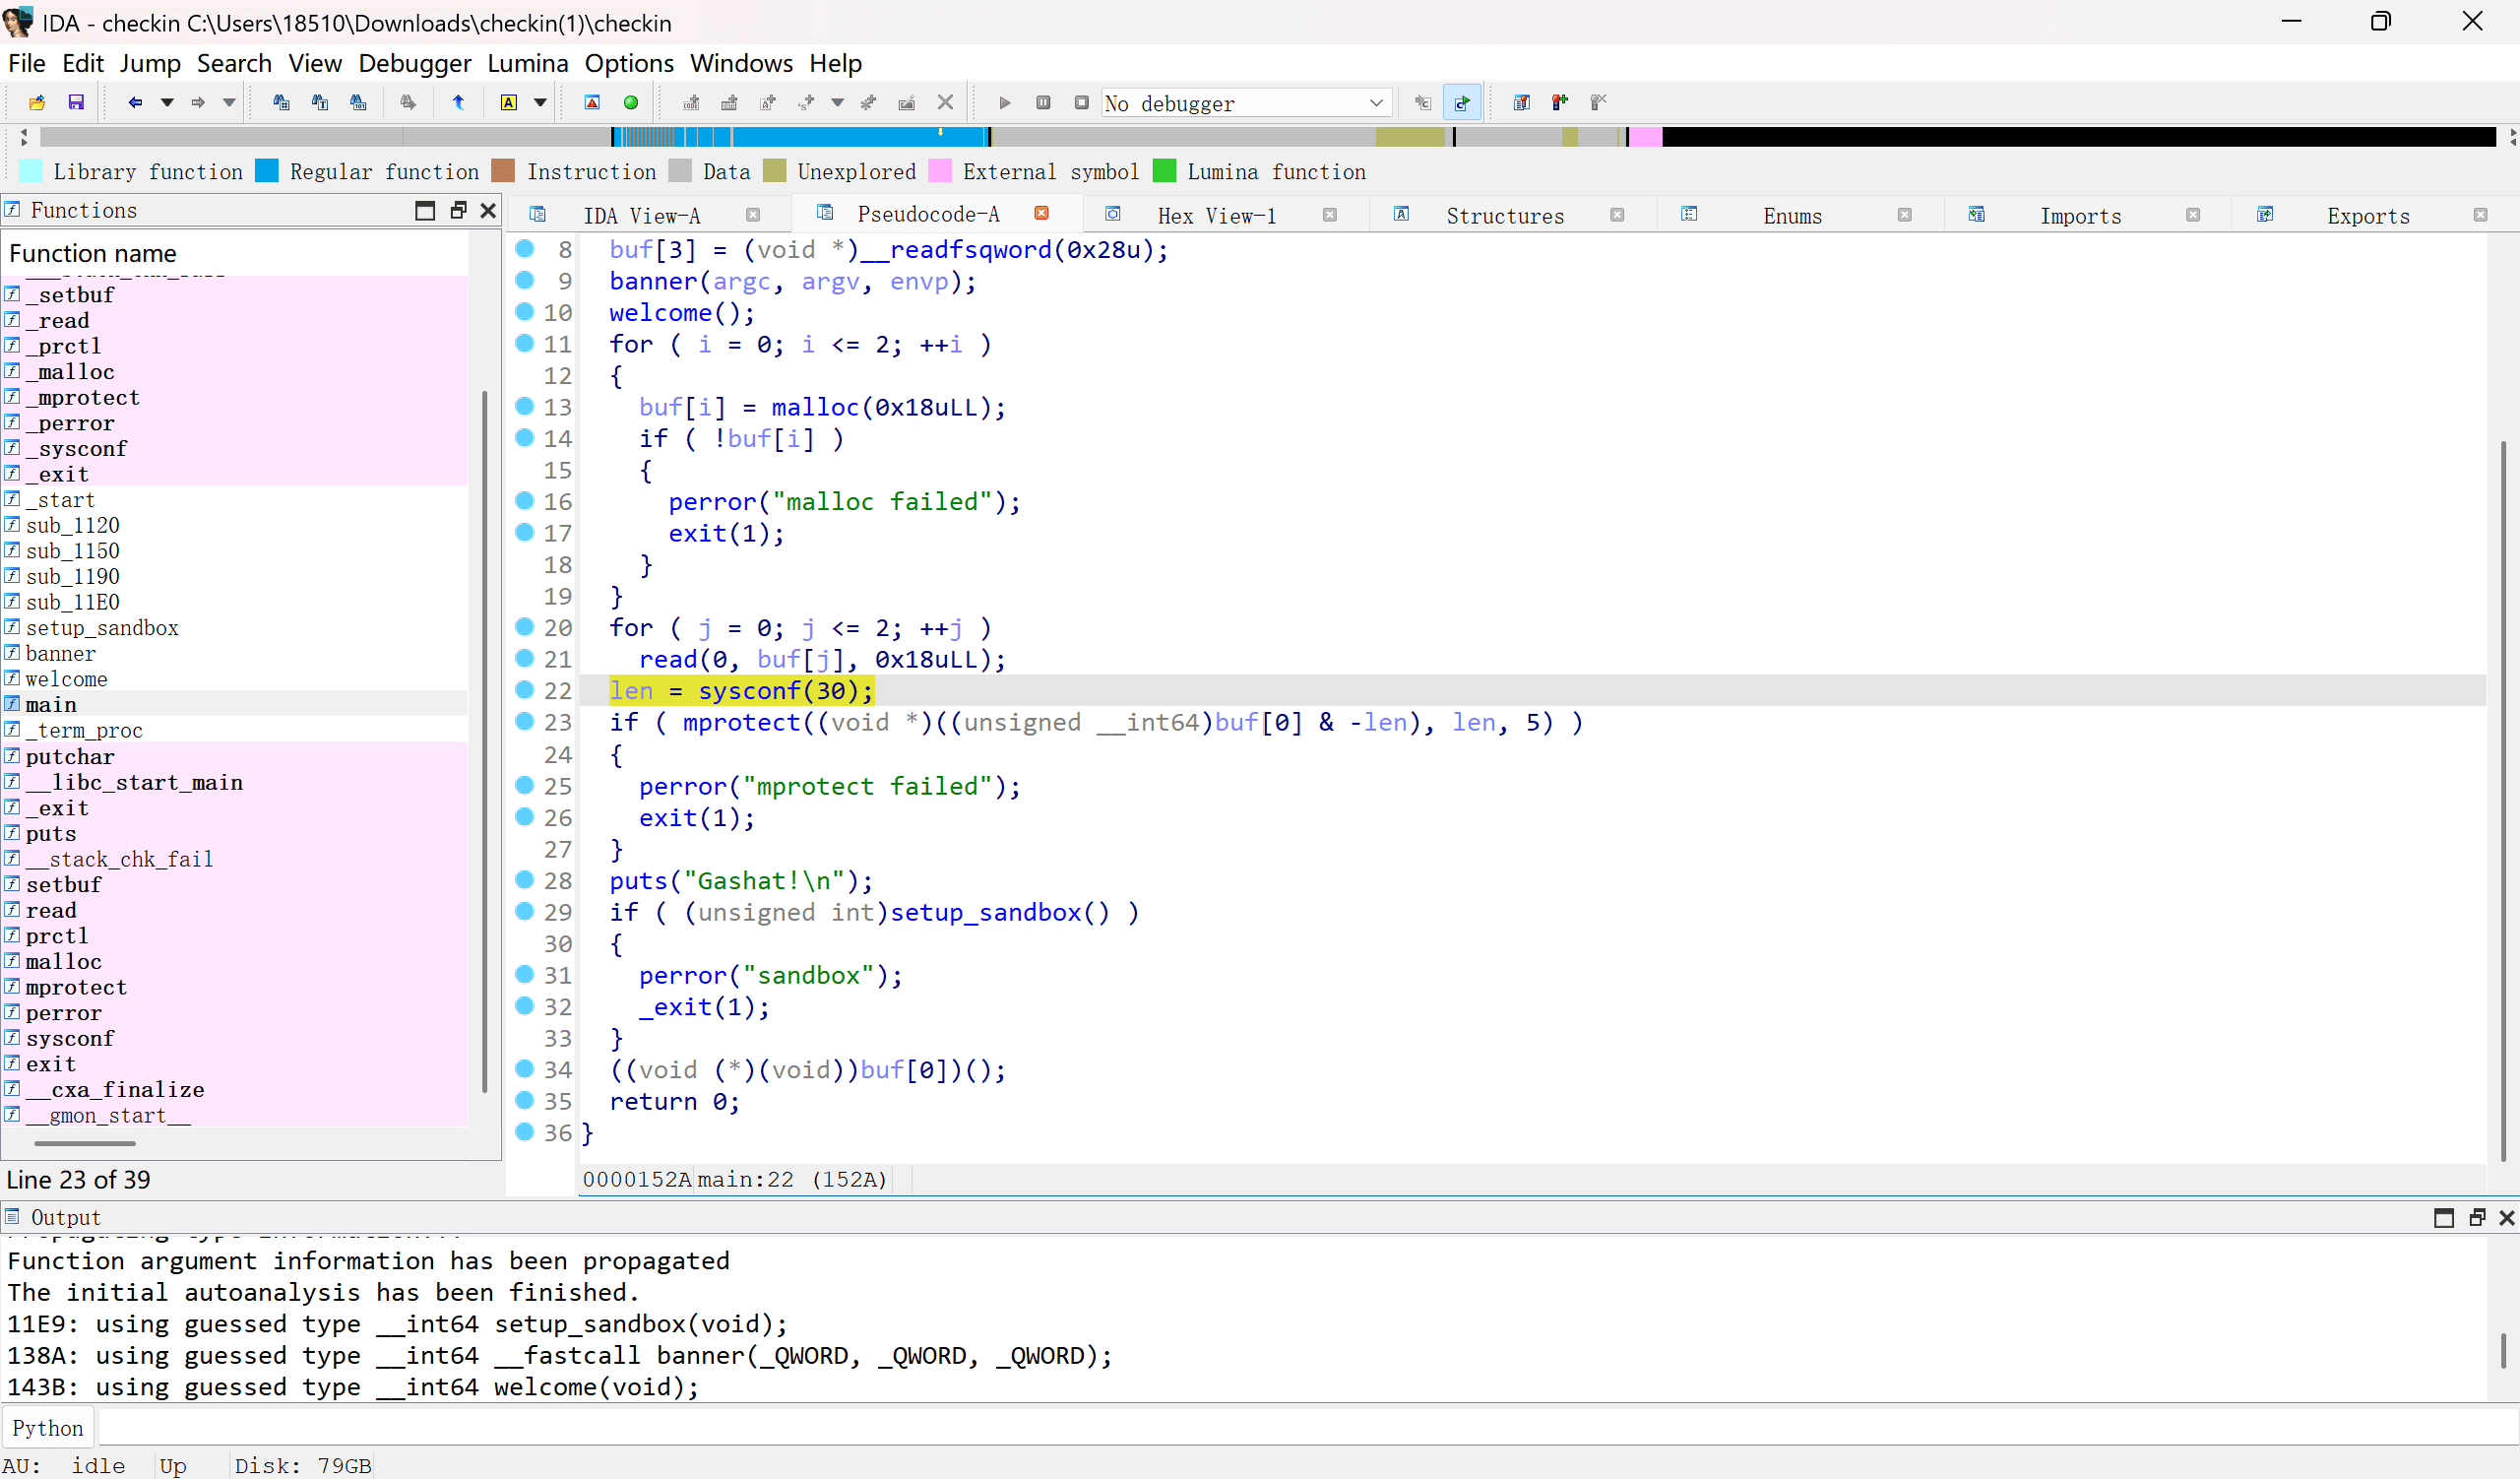The image size is (2520, 1479).
Task: Close the Functions panel
Action: click(488, 210)
